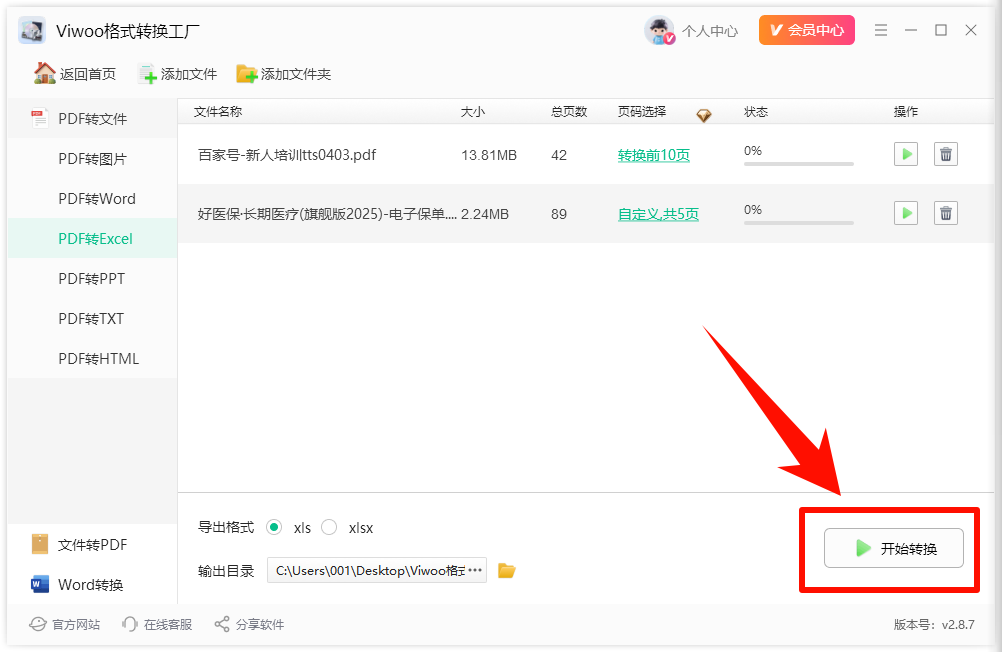
Task: Open 在线客服 online support
Action: click(157, 625)
